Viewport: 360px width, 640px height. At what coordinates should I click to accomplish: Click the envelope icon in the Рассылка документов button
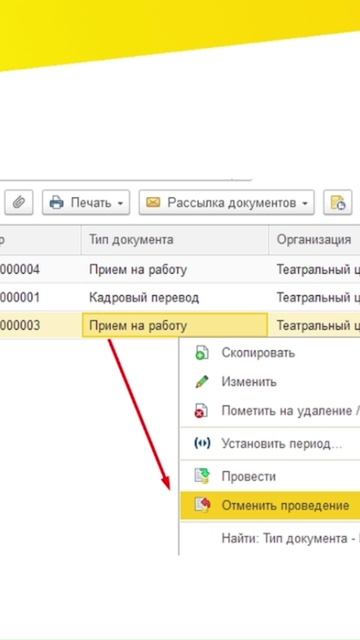click(153, 202)
